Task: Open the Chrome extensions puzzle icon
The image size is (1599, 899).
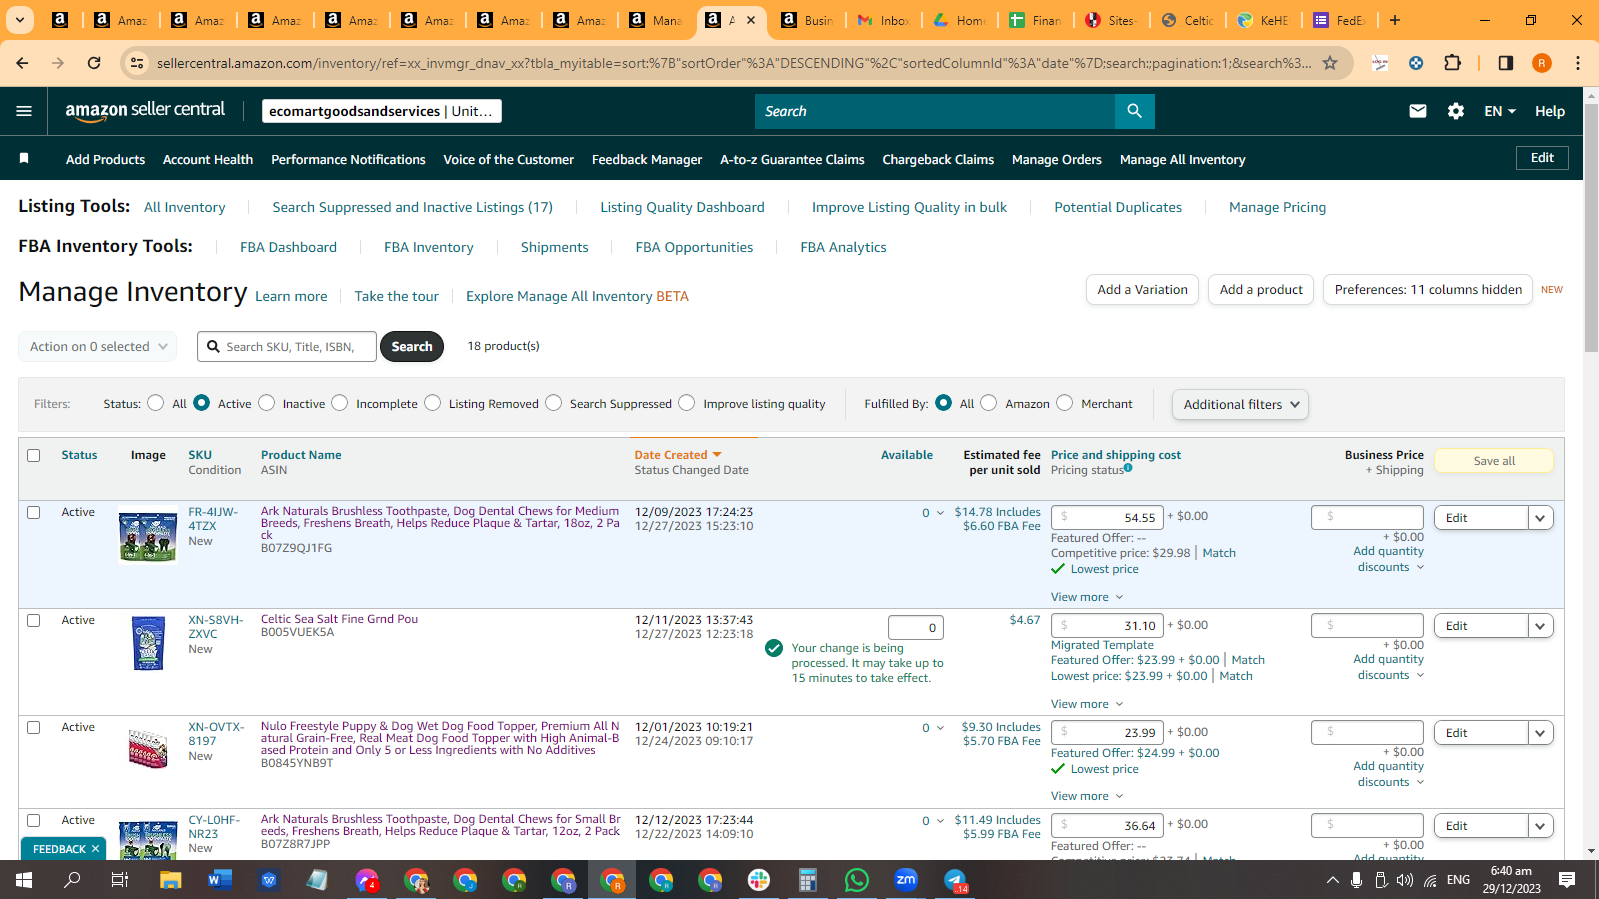Action: pyautogui.click(x=1453, y=63)
